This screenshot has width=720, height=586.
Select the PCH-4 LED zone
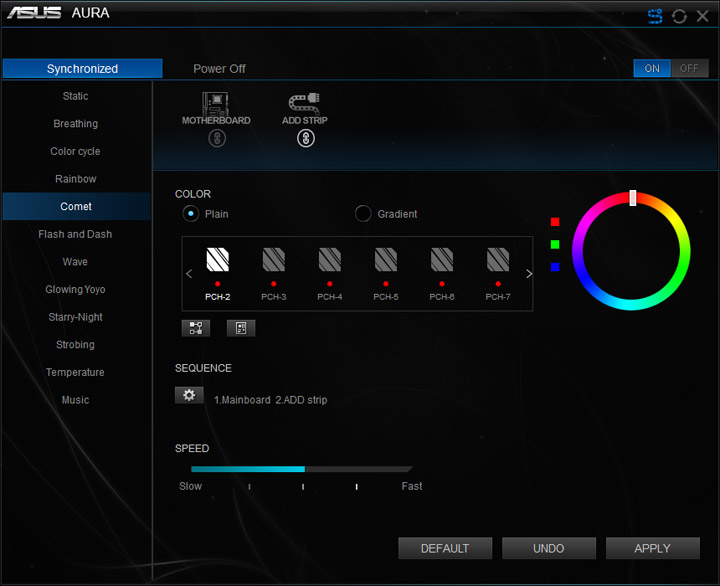330,274
